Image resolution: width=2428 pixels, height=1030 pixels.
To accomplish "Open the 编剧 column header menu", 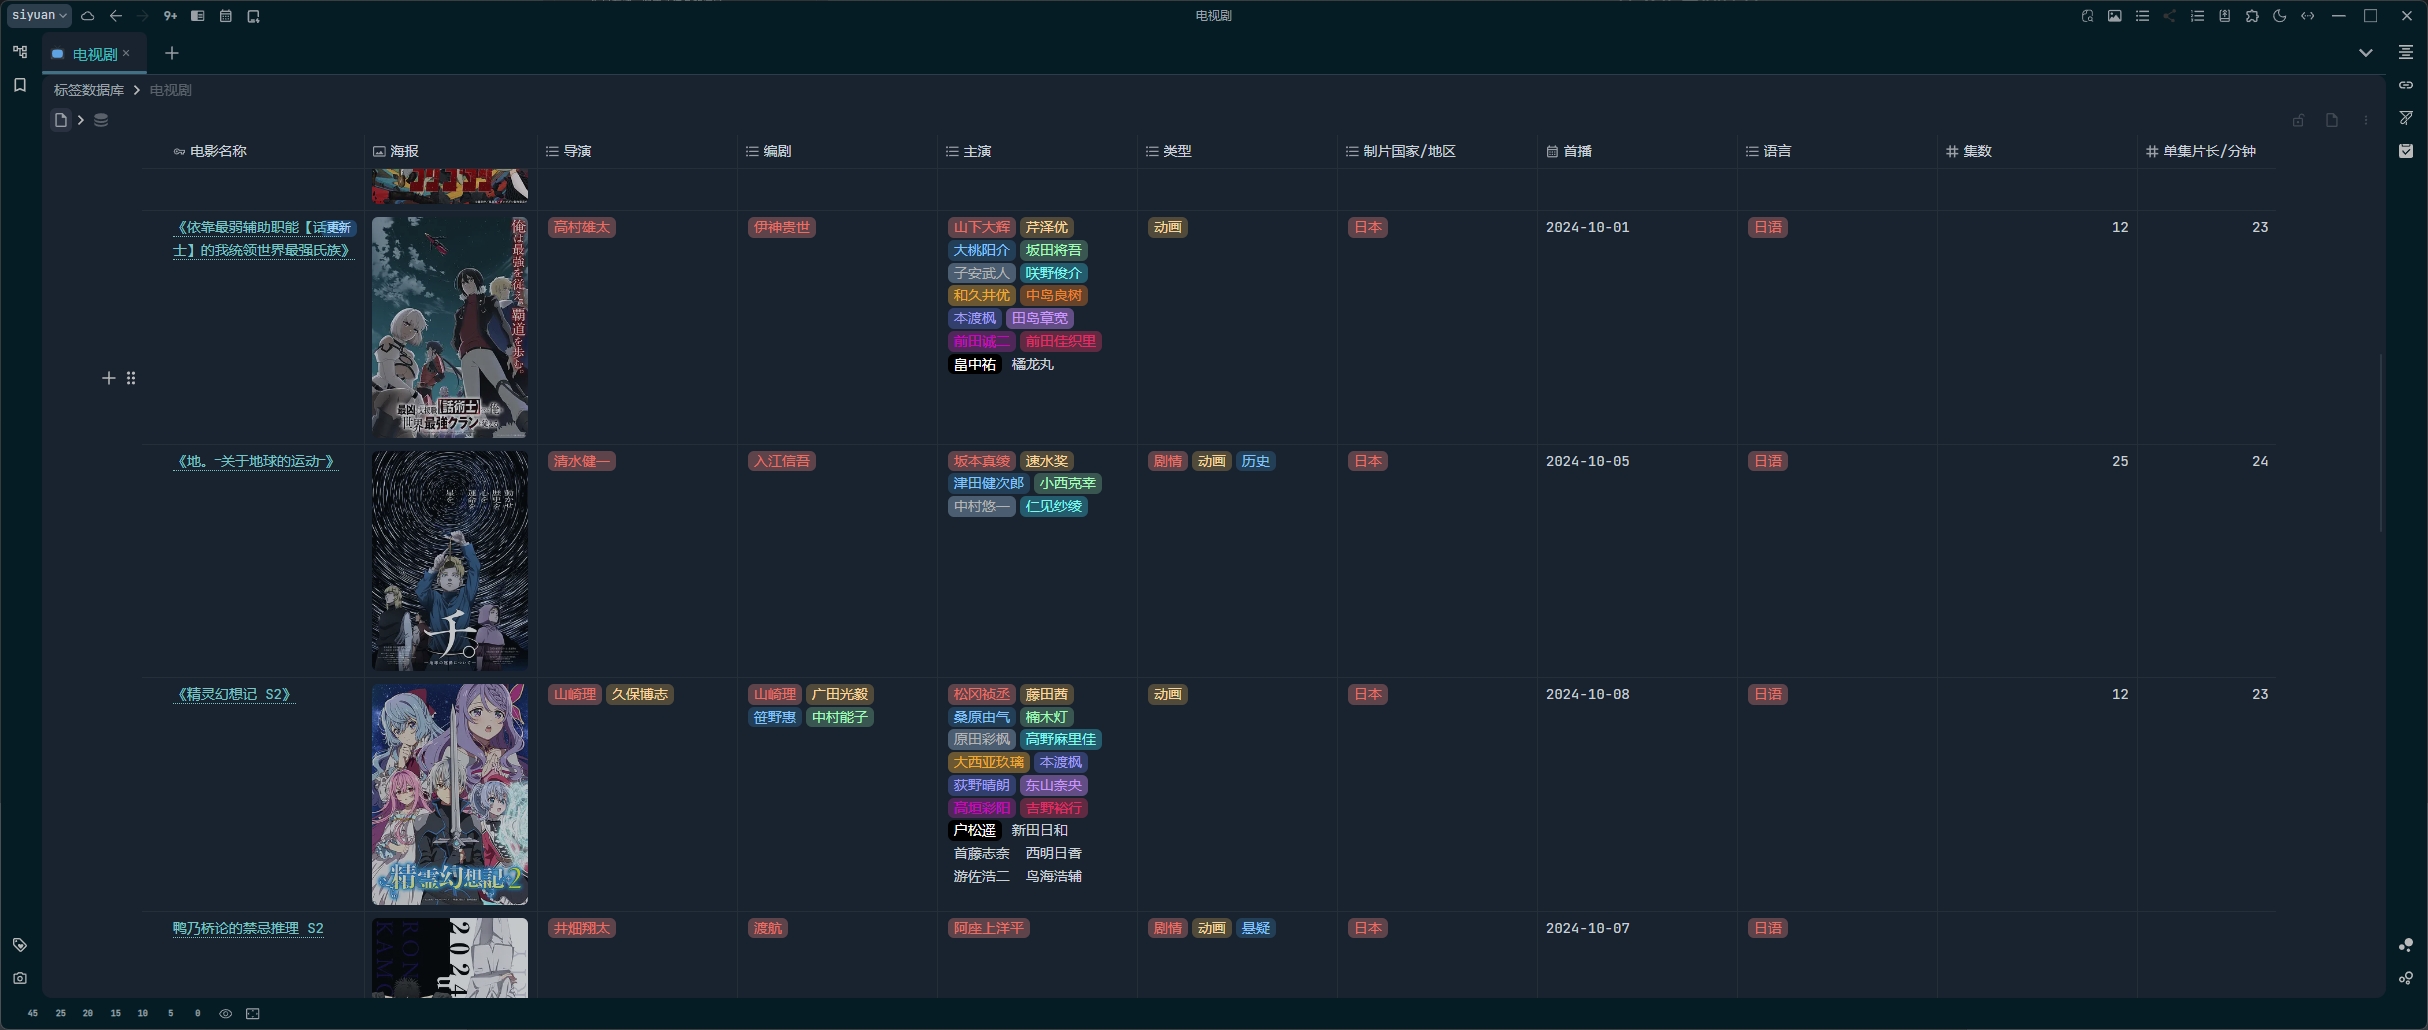I will point(837,151).
